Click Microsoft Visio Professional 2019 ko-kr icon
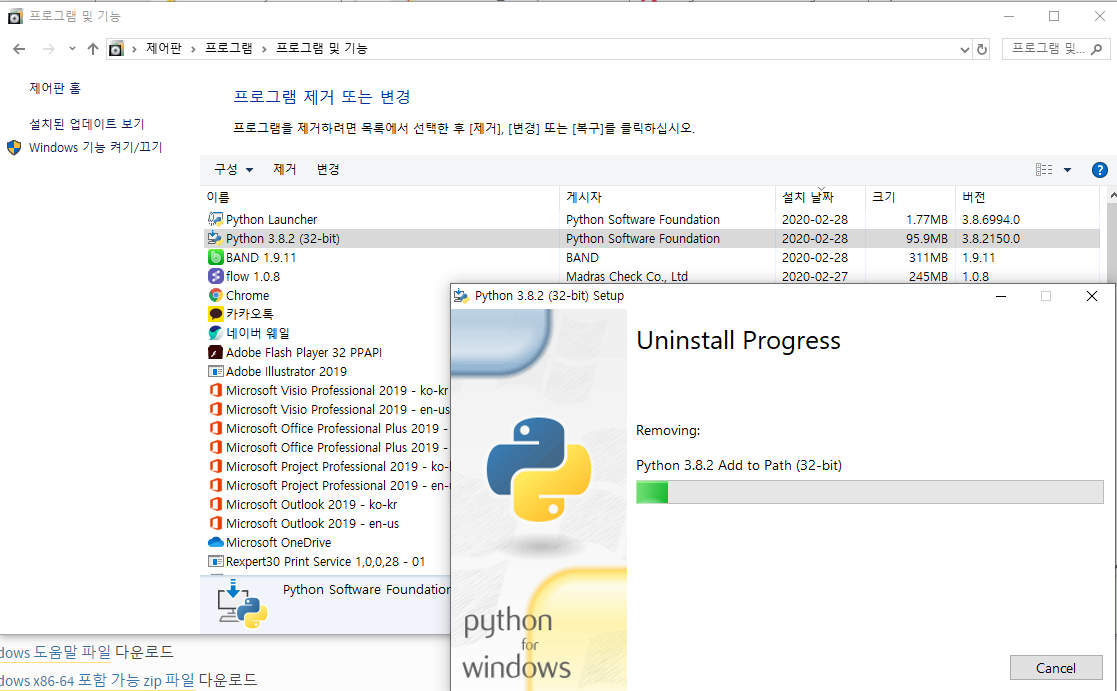 (x=215, y=390)
